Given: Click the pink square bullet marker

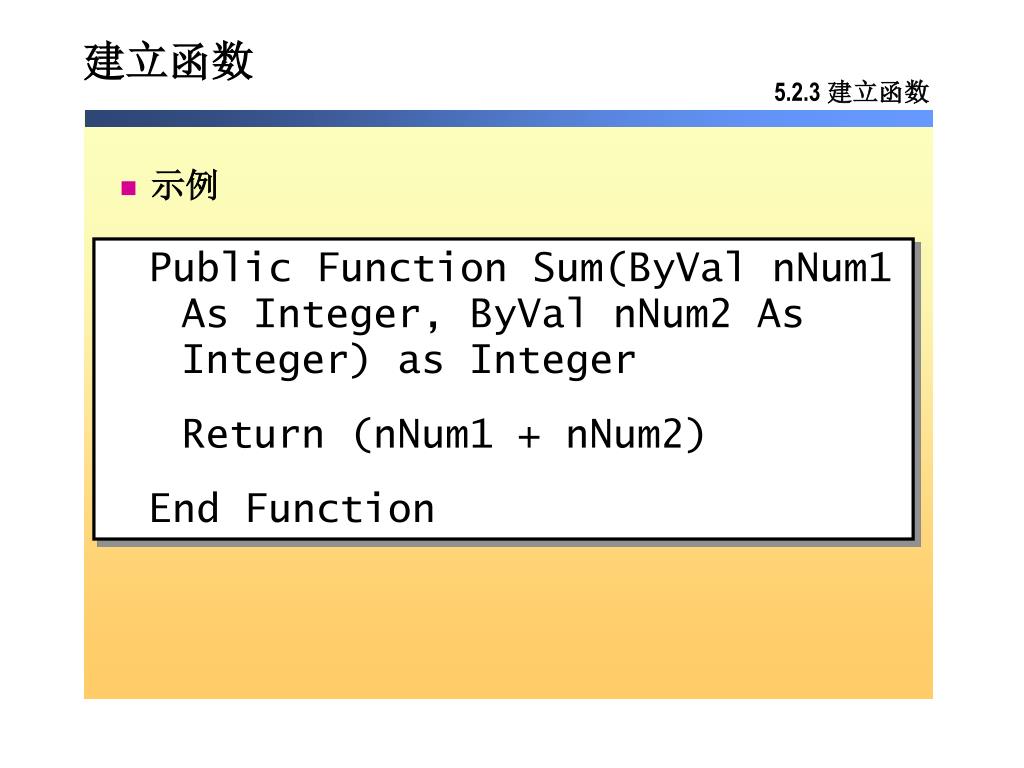Looking at the screenshot, I should 127,187.
